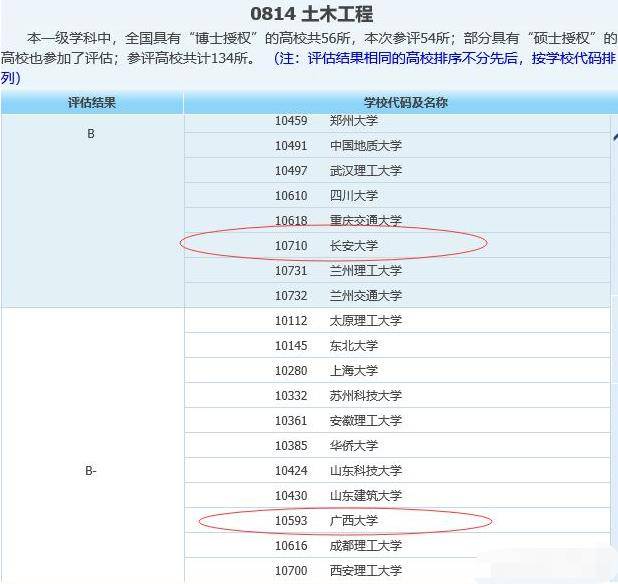Click school code 10710

(x=291, y=246)
